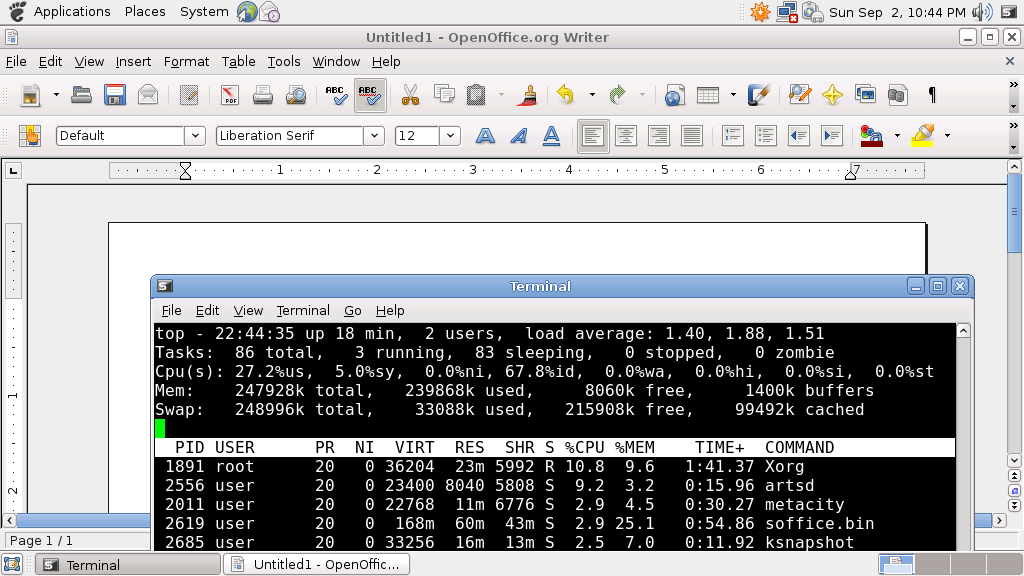Expand Font Color dropdown arrow
The image size is (1024, 576).
(x=897, y=136)
